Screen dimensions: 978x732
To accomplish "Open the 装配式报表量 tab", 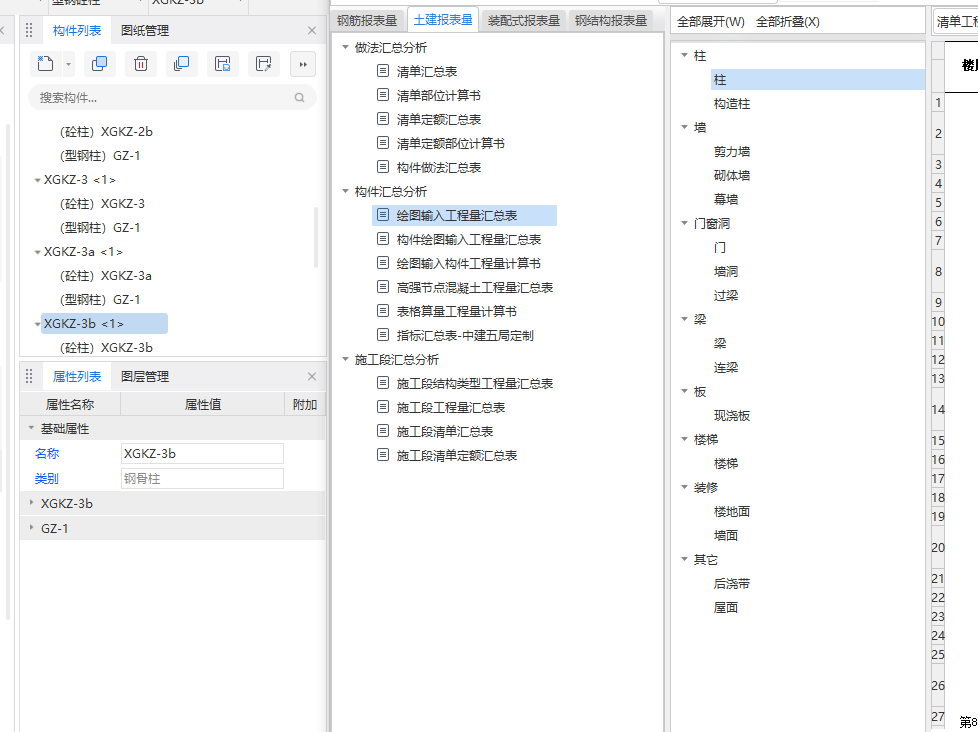I will click(x=524, y=20).
